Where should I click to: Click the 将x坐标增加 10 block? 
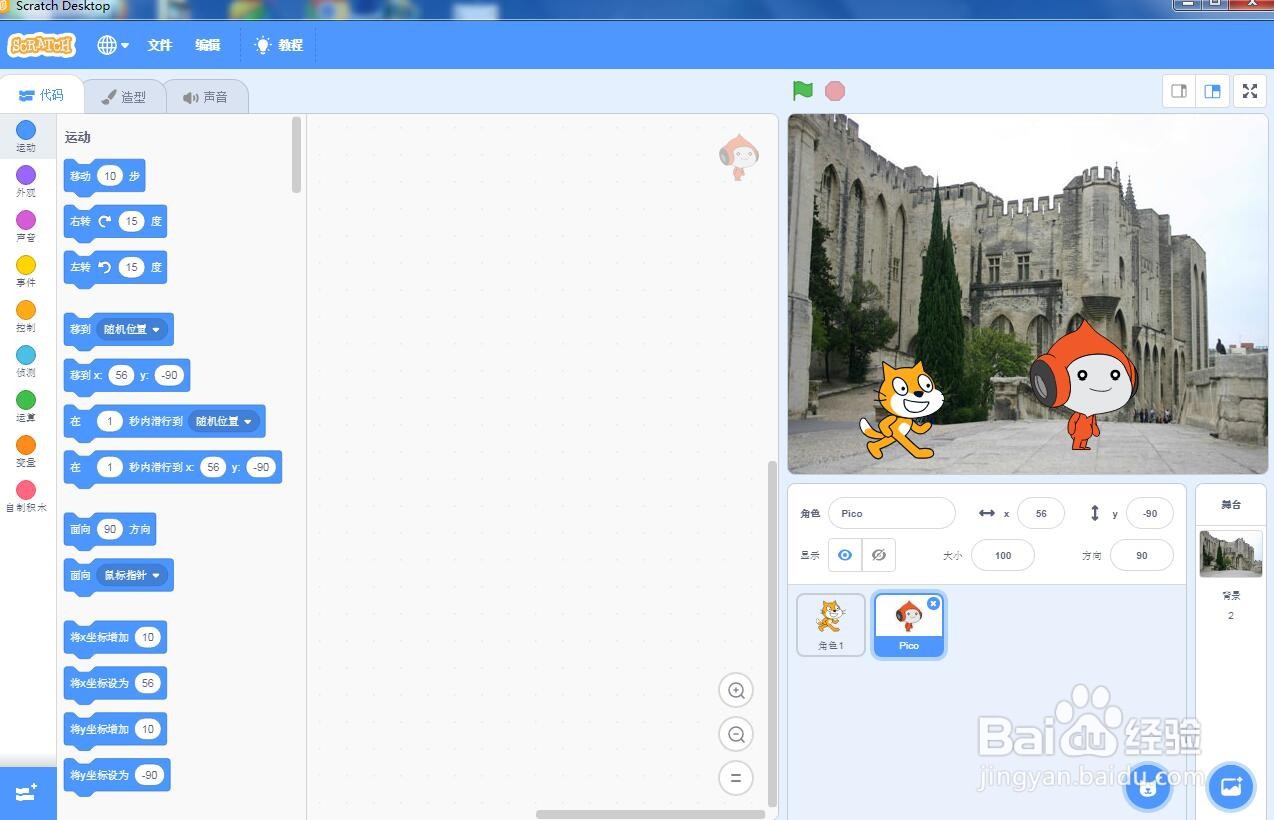(x=115, y=637)
